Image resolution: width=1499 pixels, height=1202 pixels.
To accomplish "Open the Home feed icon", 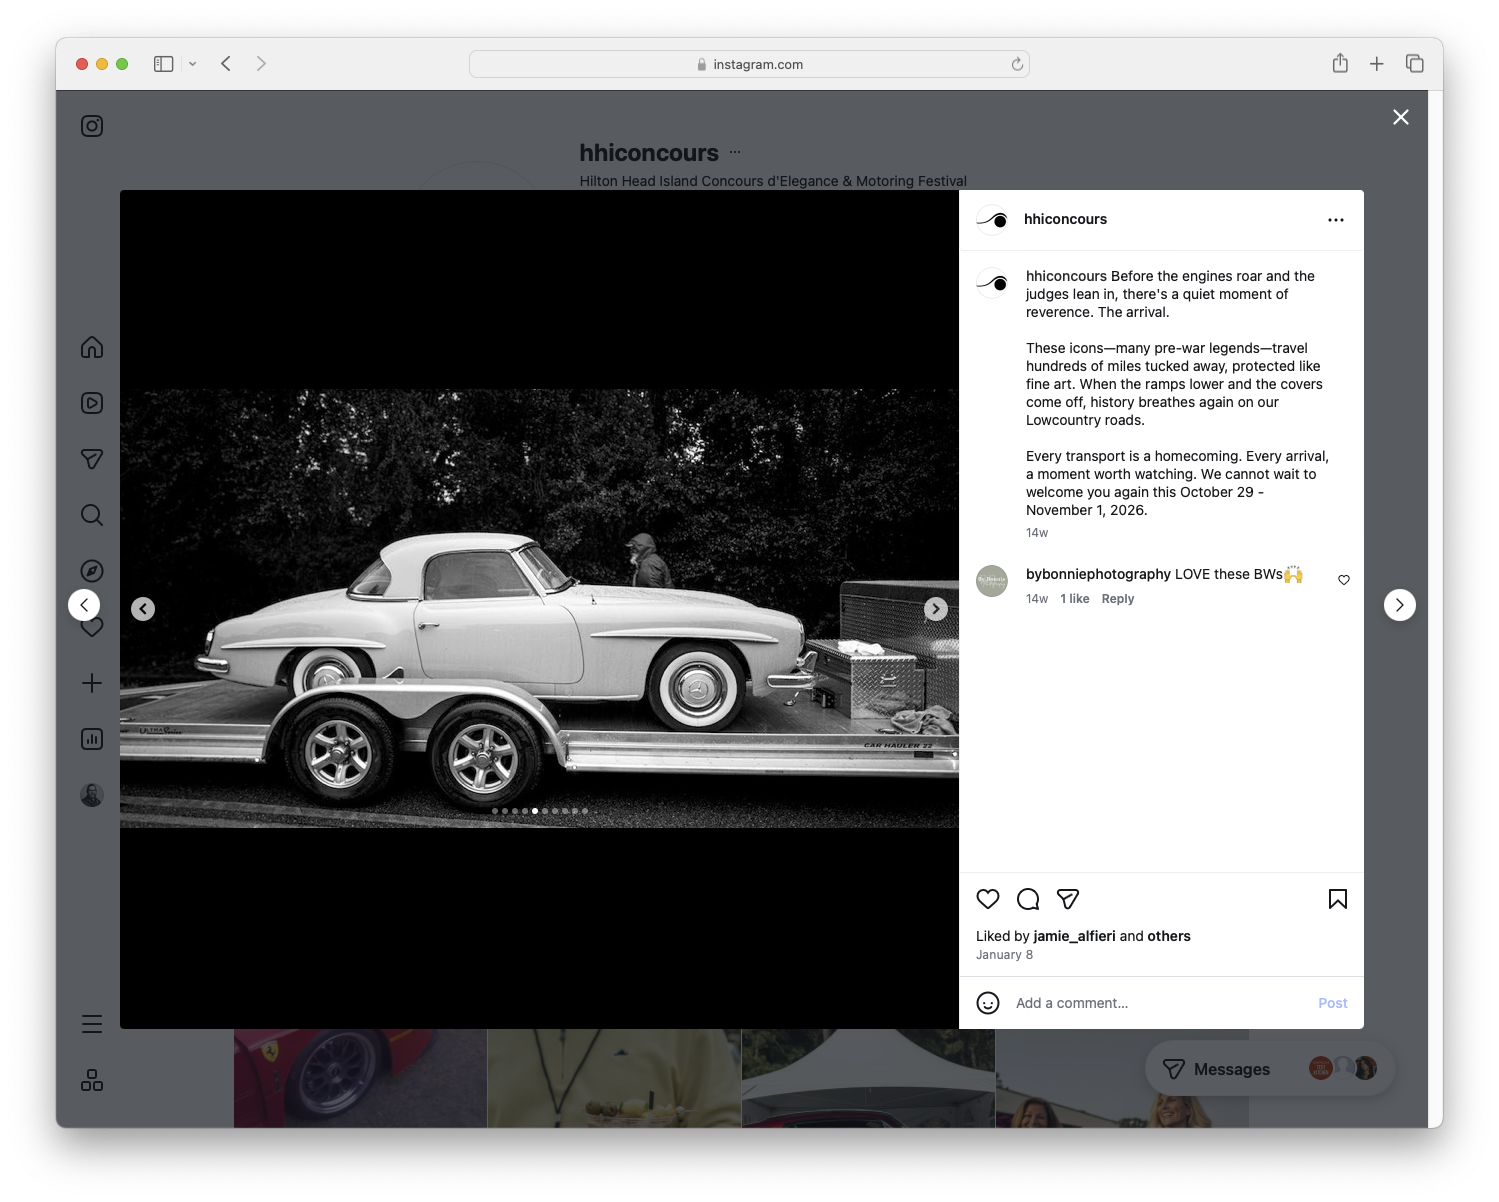I will (91, 347).
